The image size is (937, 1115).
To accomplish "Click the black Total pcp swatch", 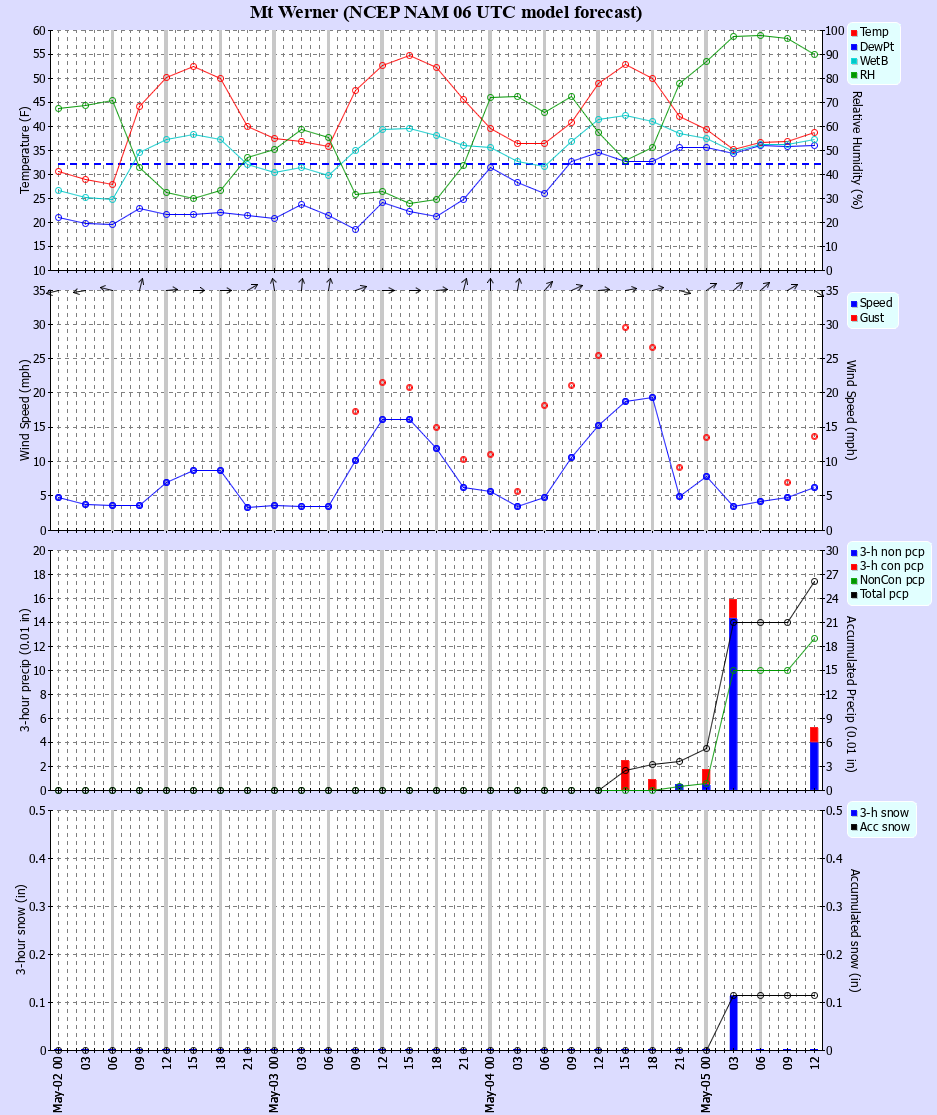I will (854, 594).
